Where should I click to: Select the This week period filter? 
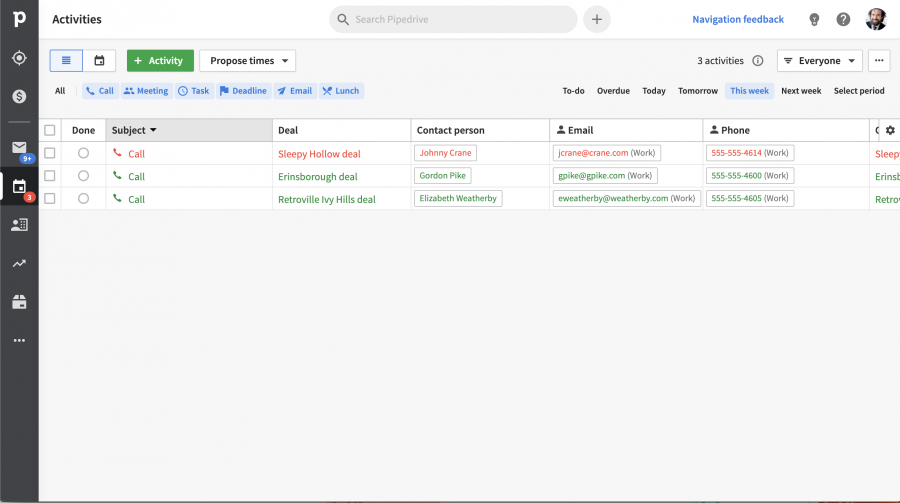749,91
